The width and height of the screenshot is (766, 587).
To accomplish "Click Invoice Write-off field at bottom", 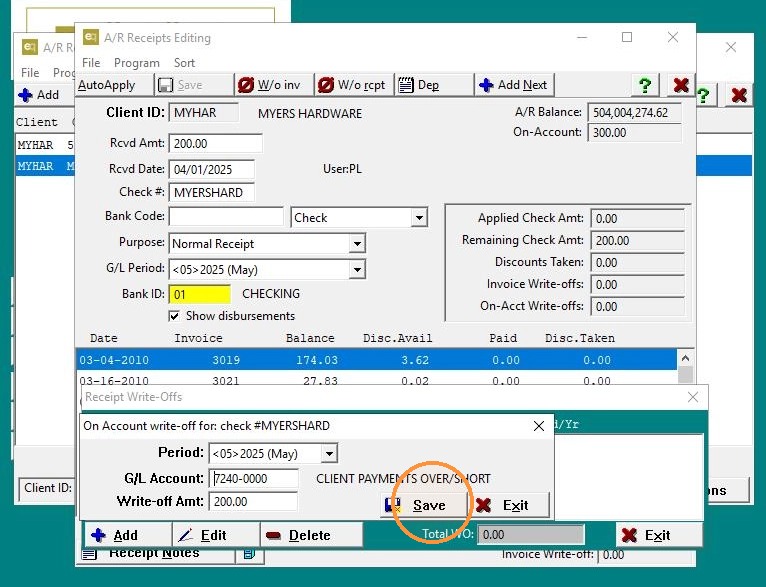I will coord(645,555).
